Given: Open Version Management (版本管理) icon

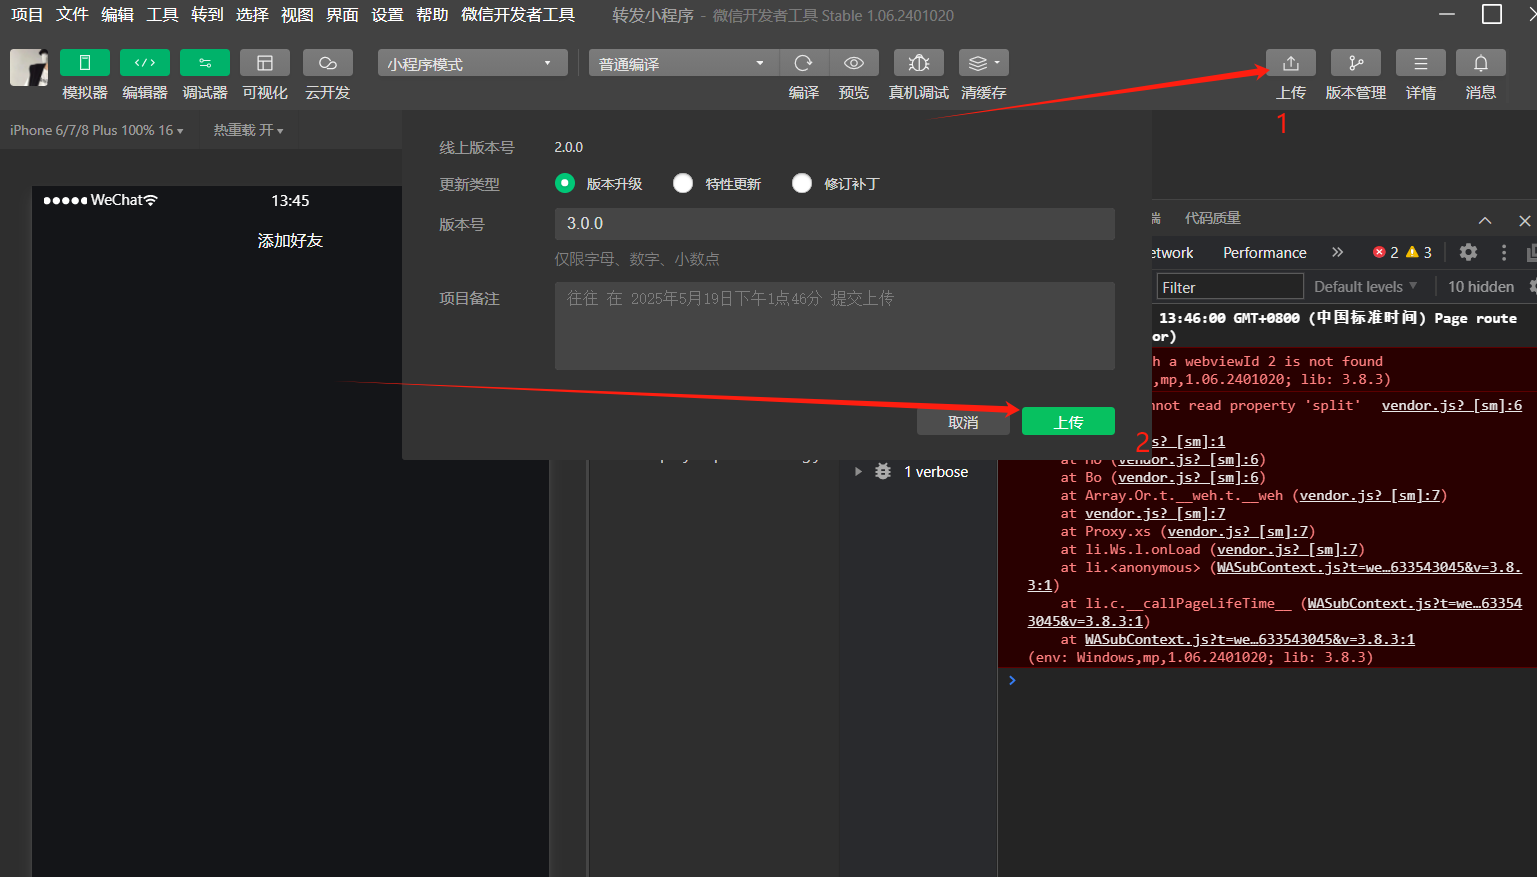Looking at the screenshot, I should tap(1355, 63).
